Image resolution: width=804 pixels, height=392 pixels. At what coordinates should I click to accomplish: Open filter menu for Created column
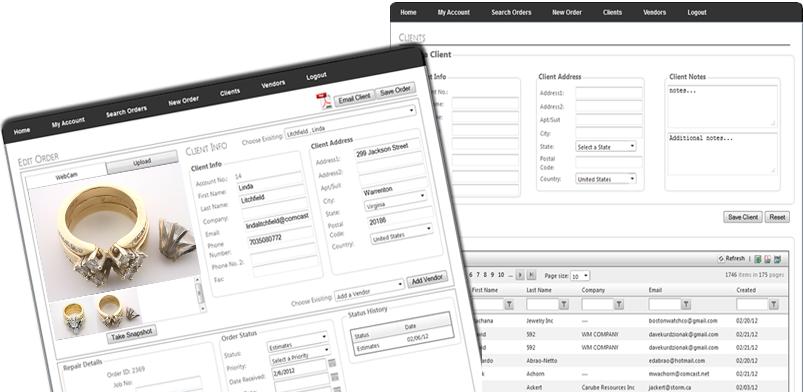[x=774, y=305]
